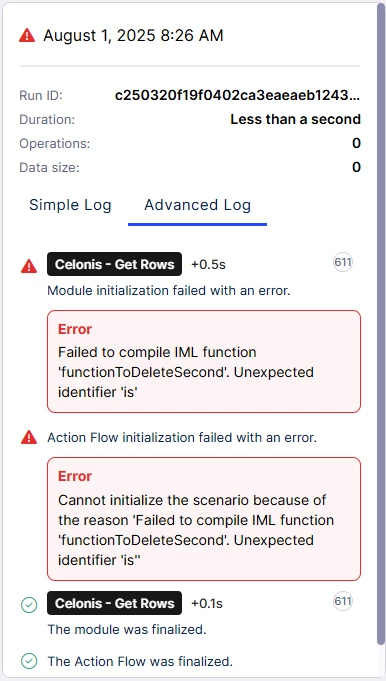Click the Less than a second duration value
The height and width of the screenshot is (681, 386).
(295, 119)
